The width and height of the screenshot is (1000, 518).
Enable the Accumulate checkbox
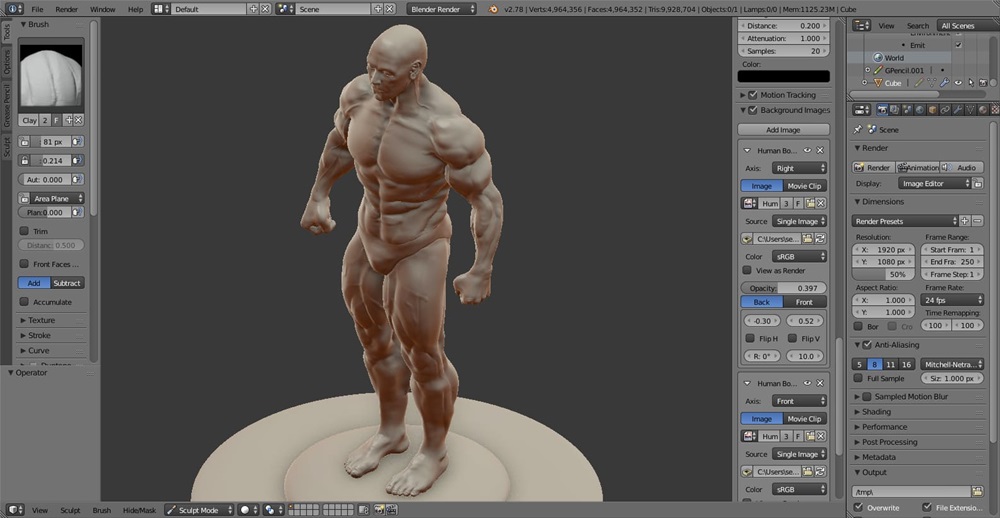[x=24, y=302]
